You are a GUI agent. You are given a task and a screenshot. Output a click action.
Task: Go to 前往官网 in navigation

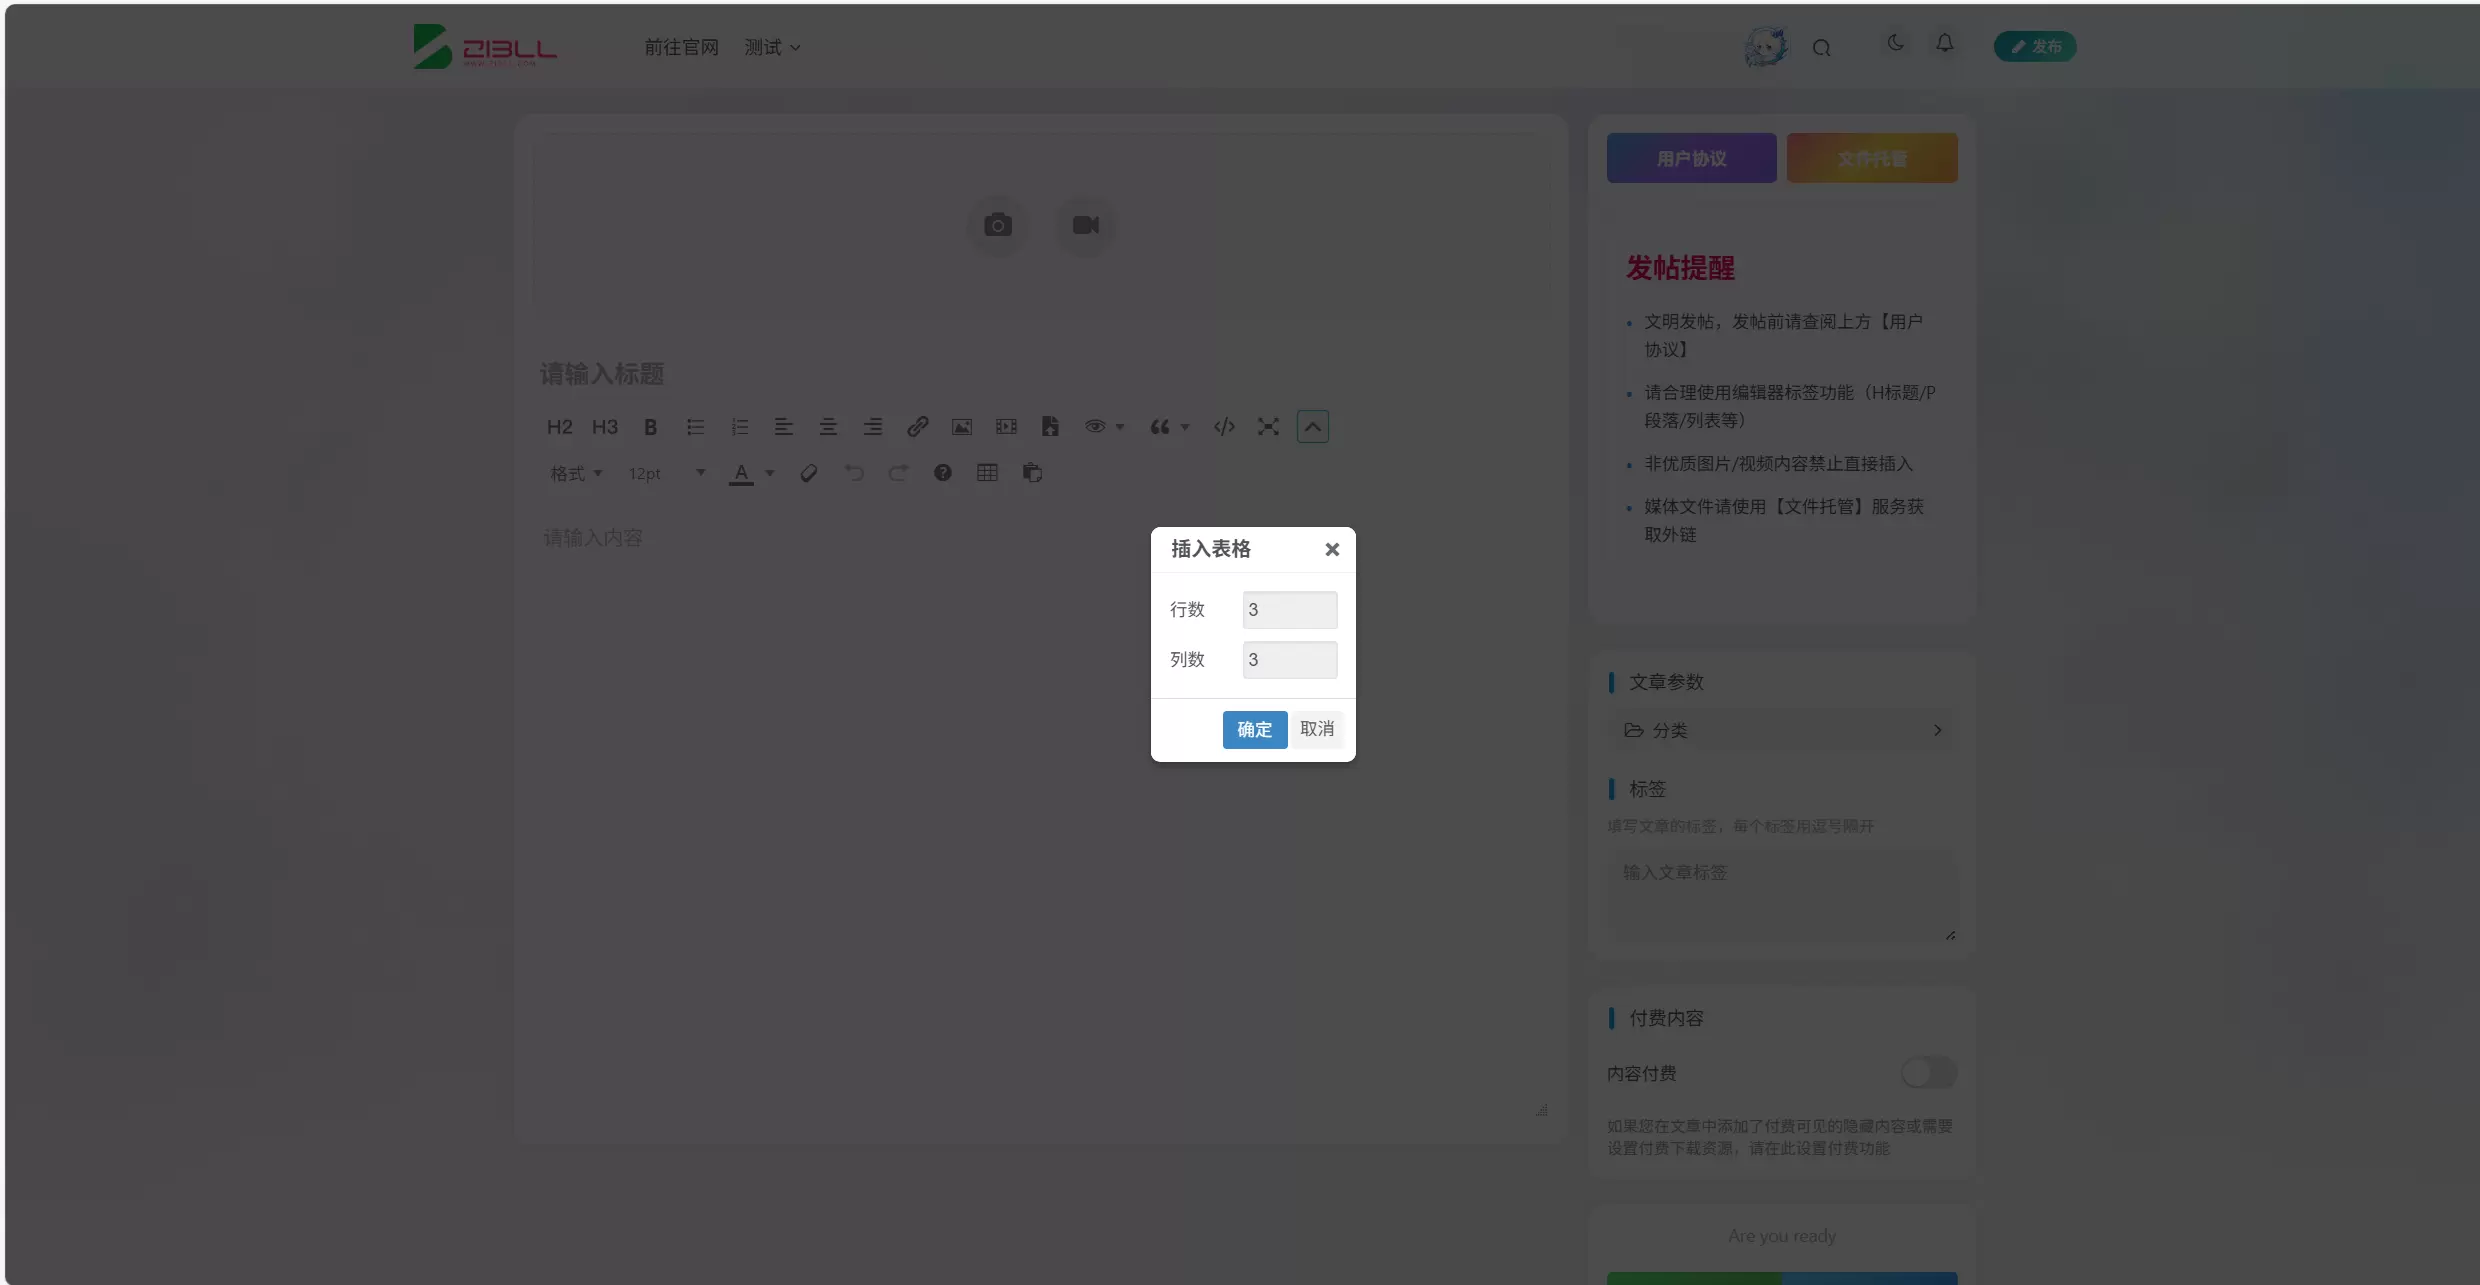pos(681,48)
